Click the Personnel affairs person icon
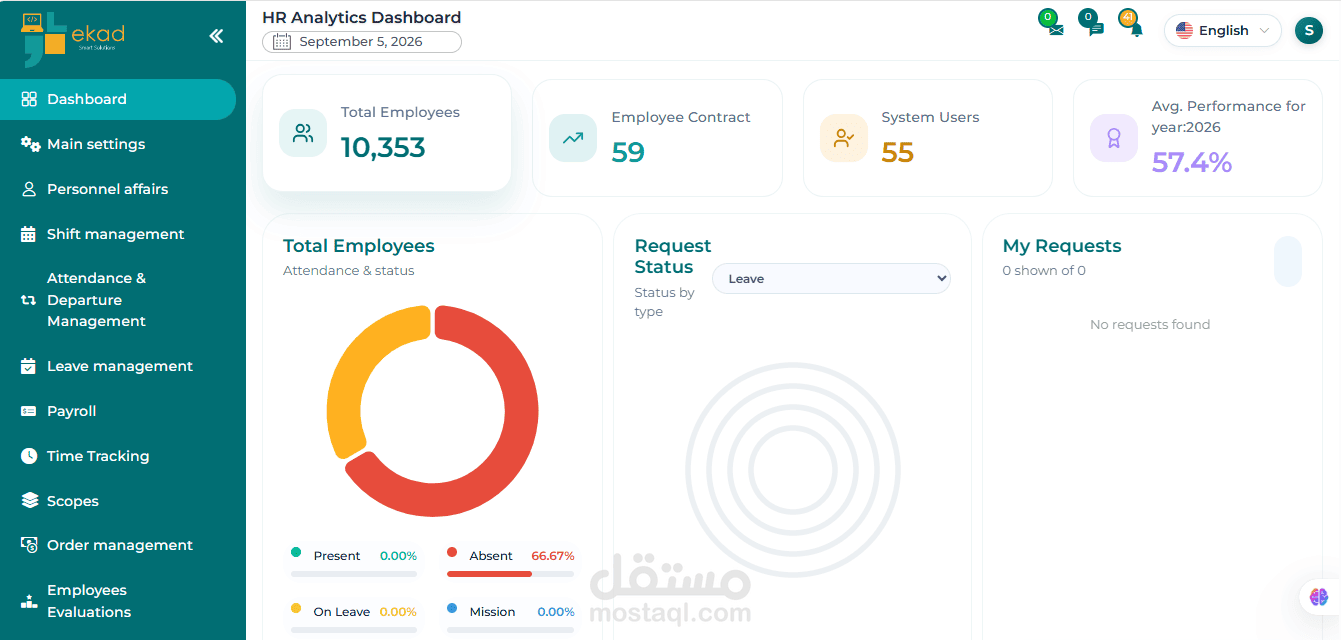Viewport: 1341px width, 640px height. click(29, 189)
